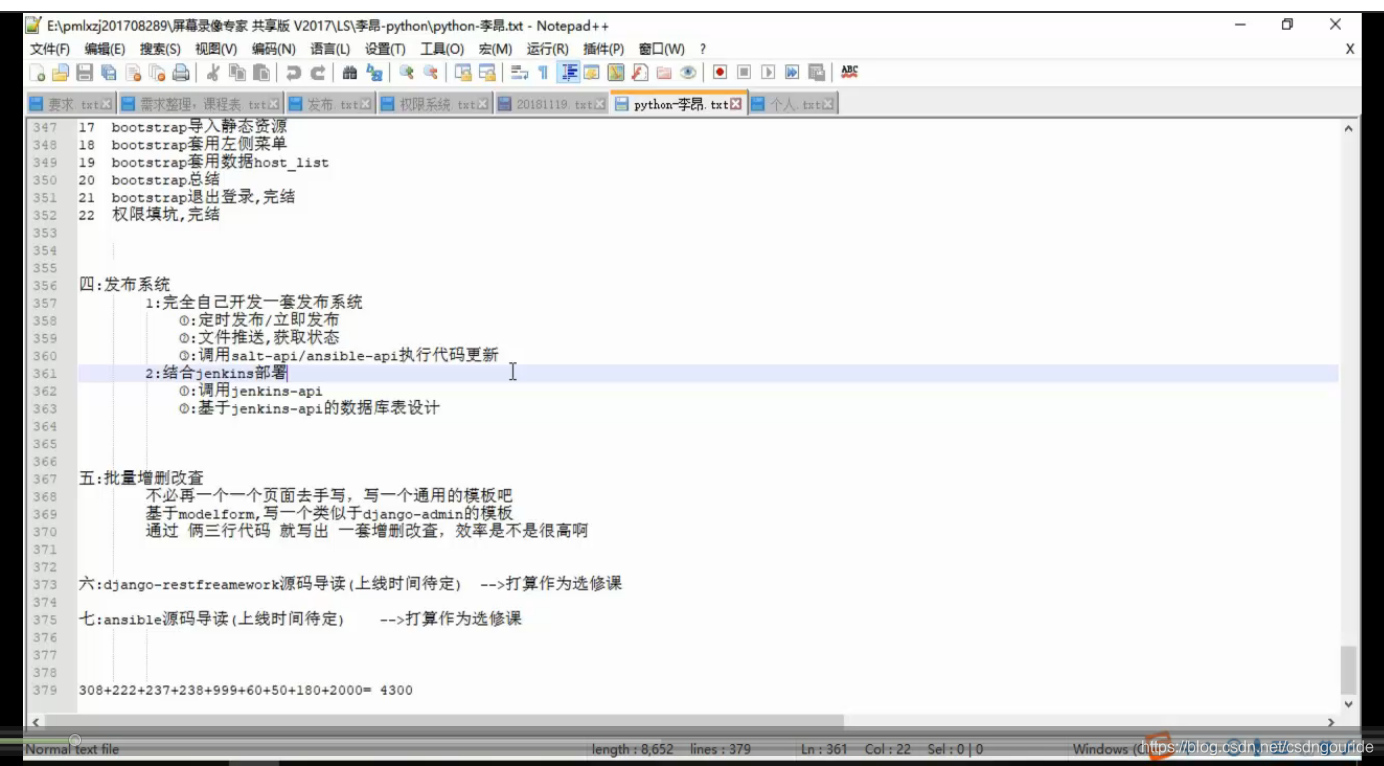Open the 编码(N) menu
1384x766 pixels.
(x=273, y=49)
